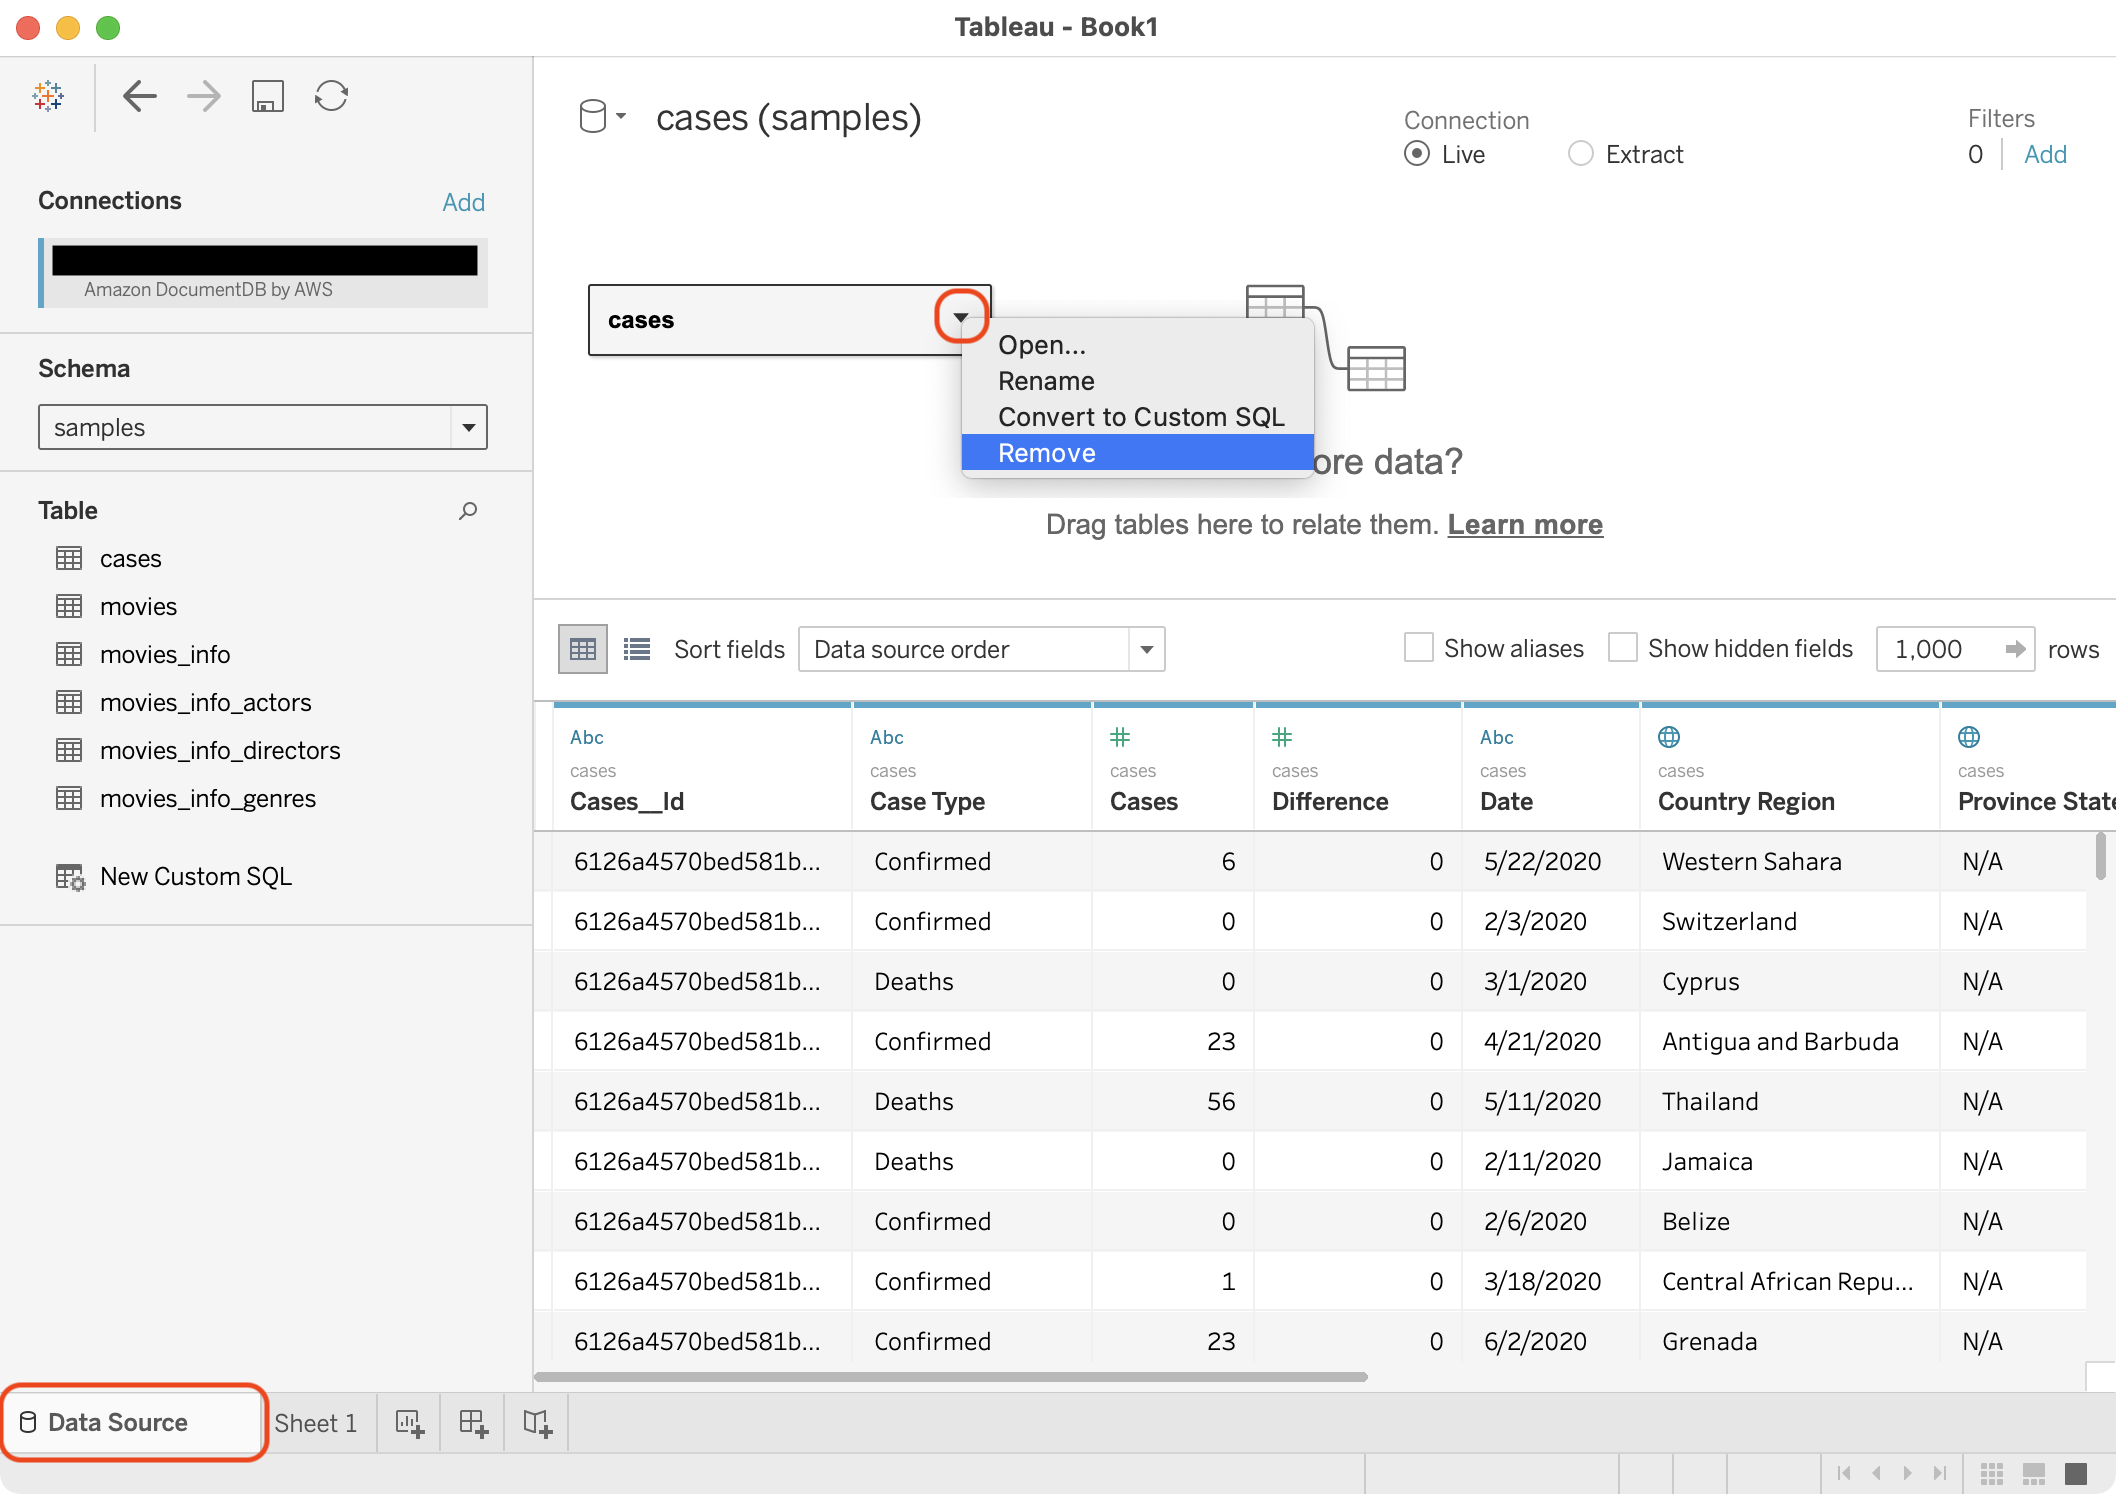Click the horizontal scrollbar under data grid
This screenshot has height=1494, width=2116.
950,1377
